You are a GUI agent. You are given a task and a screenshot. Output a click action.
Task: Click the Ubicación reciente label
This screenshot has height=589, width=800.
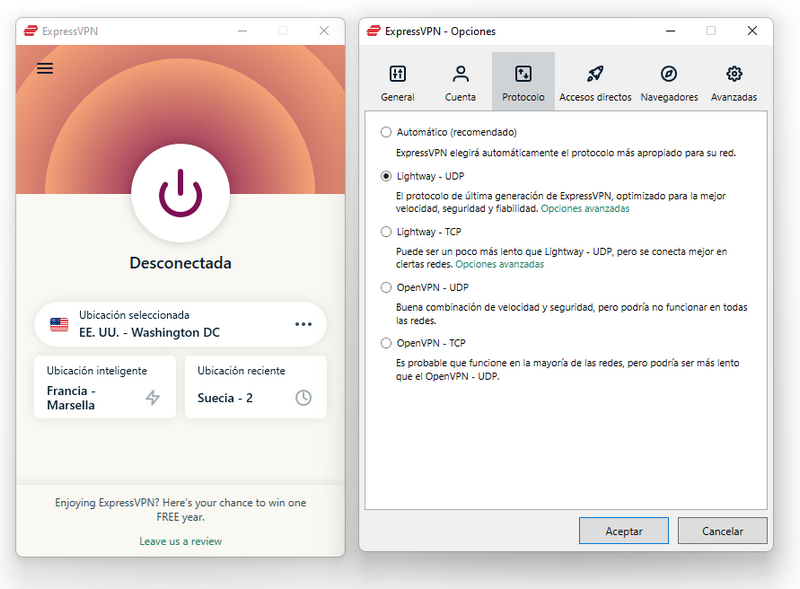point(241,371)
